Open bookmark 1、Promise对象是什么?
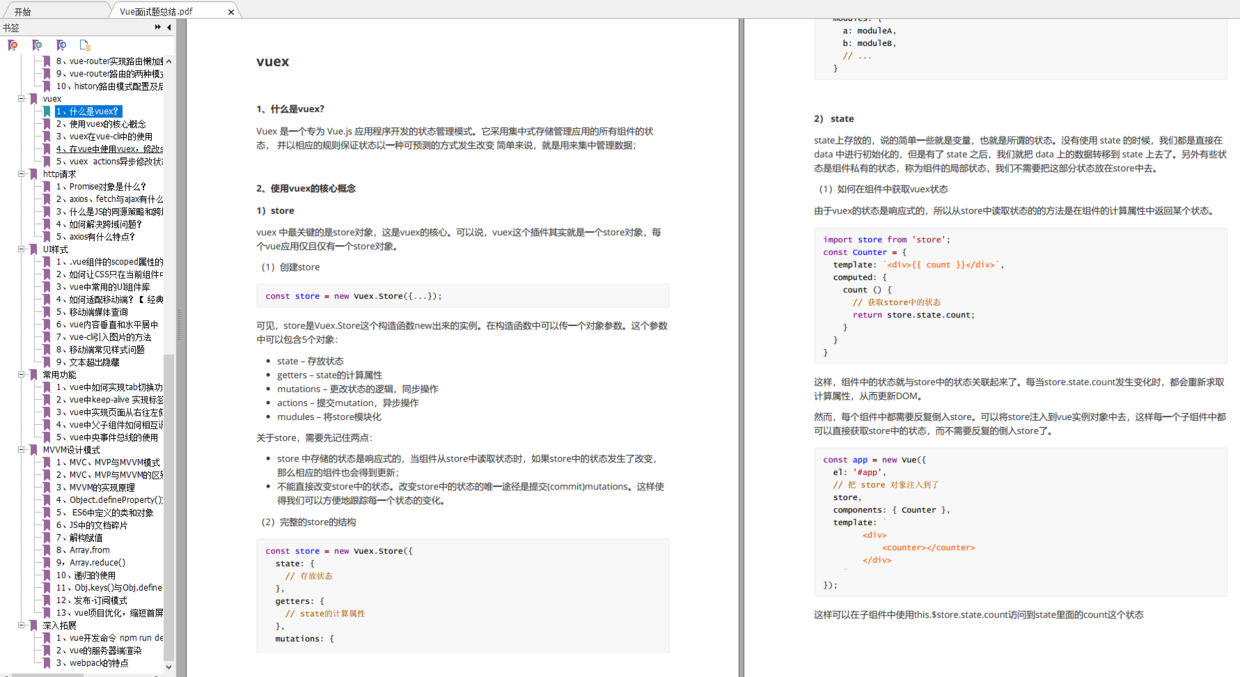The image size is (1240, 677). [x=101, y=186]
